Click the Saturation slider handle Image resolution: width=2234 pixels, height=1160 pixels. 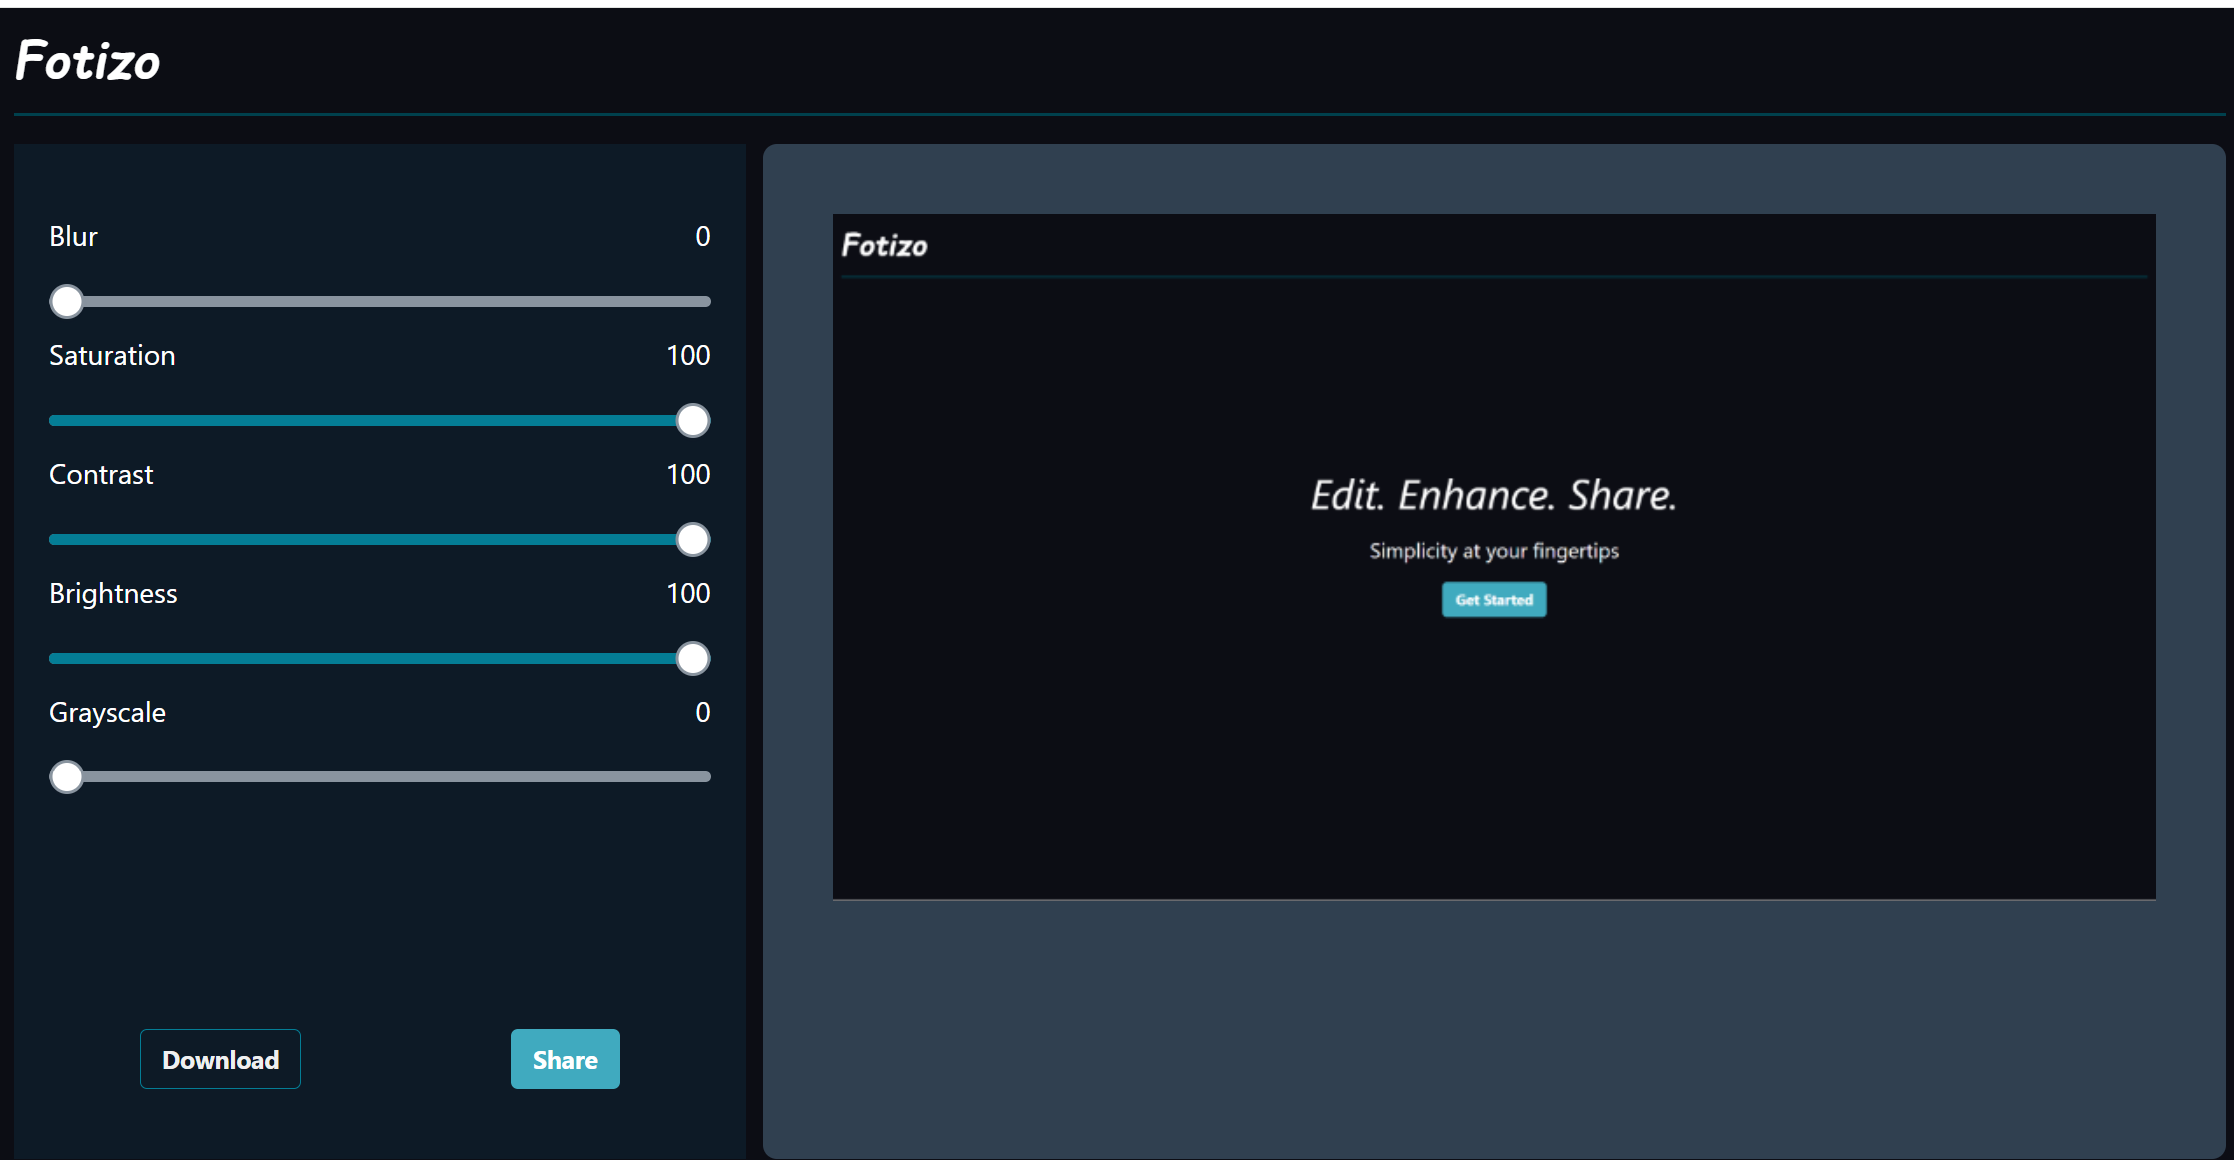(x=693, y=420)
